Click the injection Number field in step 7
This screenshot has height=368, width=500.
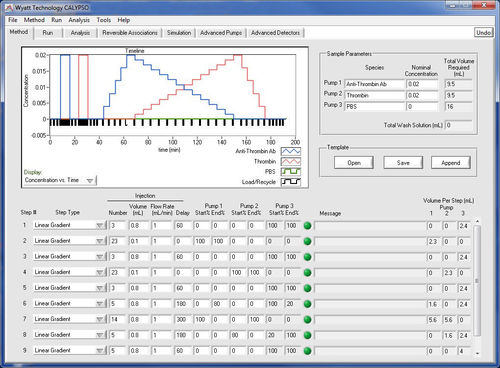tap(118, 320)
